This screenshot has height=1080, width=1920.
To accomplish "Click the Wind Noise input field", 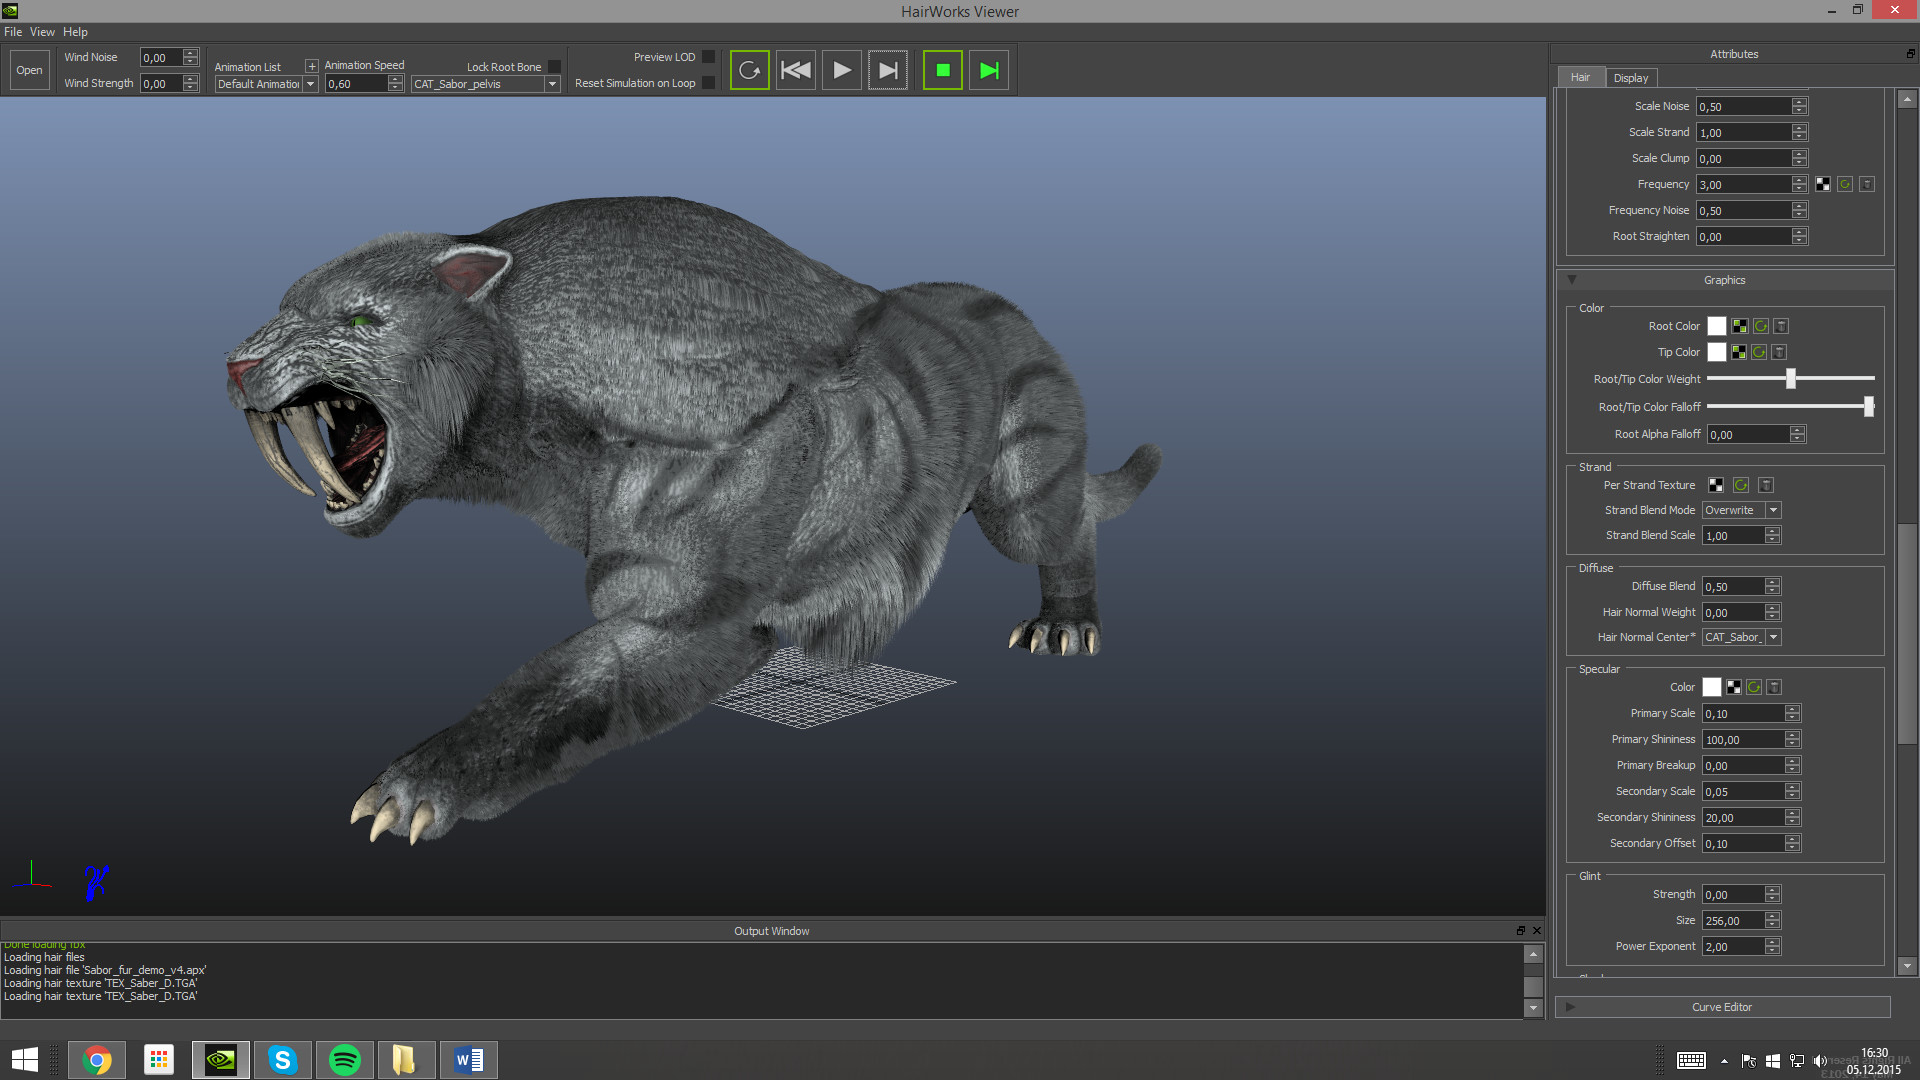I will coord(161,58).
